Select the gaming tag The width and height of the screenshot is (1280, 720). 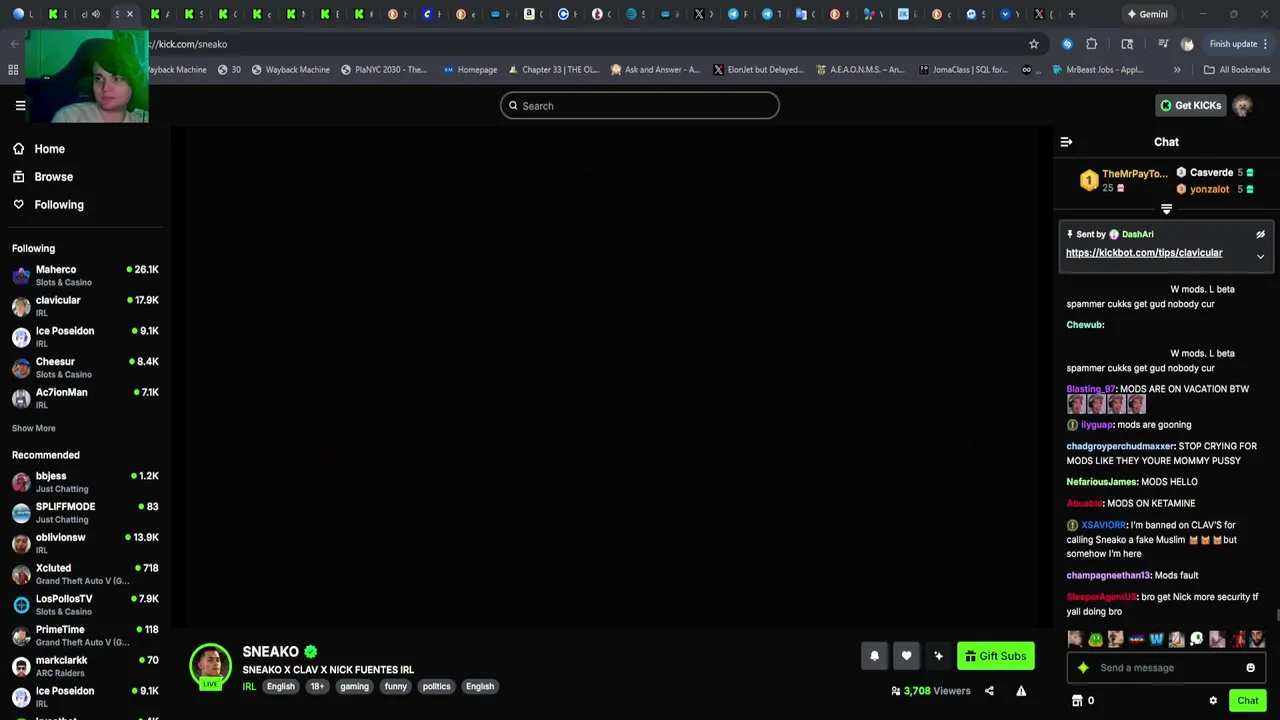(354, 687)
